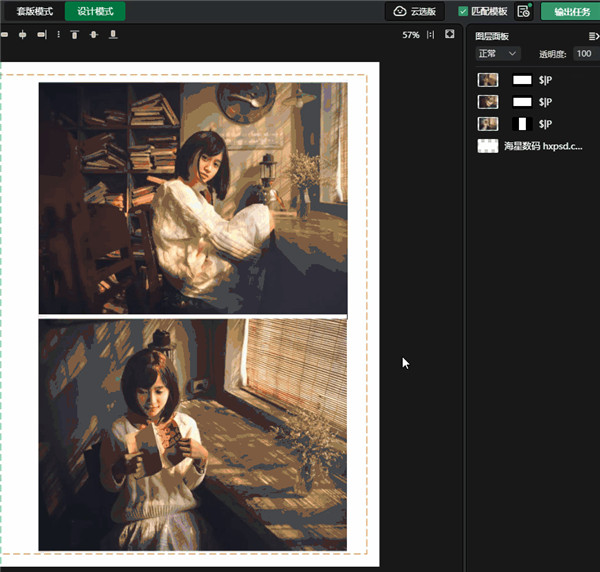
Task: Align objects to right edge
Action: [x=42, y=35]
